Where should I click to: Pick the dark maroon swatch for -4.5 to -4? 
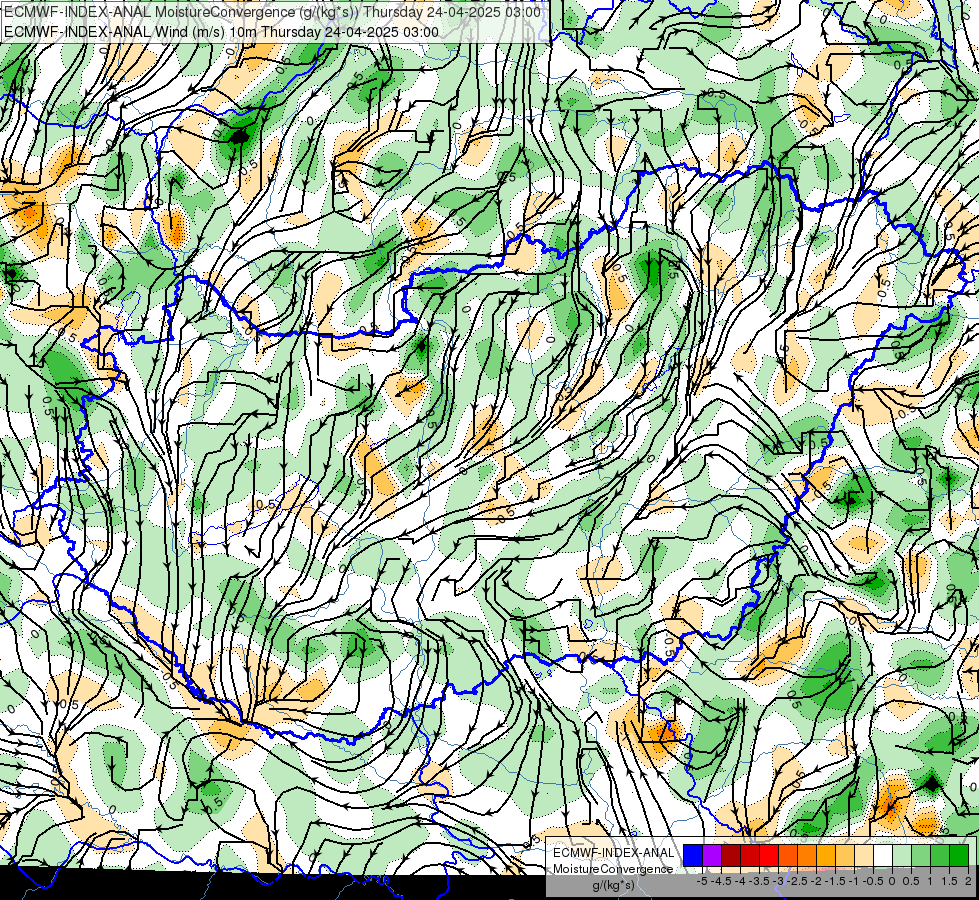[x=731, y=855]
